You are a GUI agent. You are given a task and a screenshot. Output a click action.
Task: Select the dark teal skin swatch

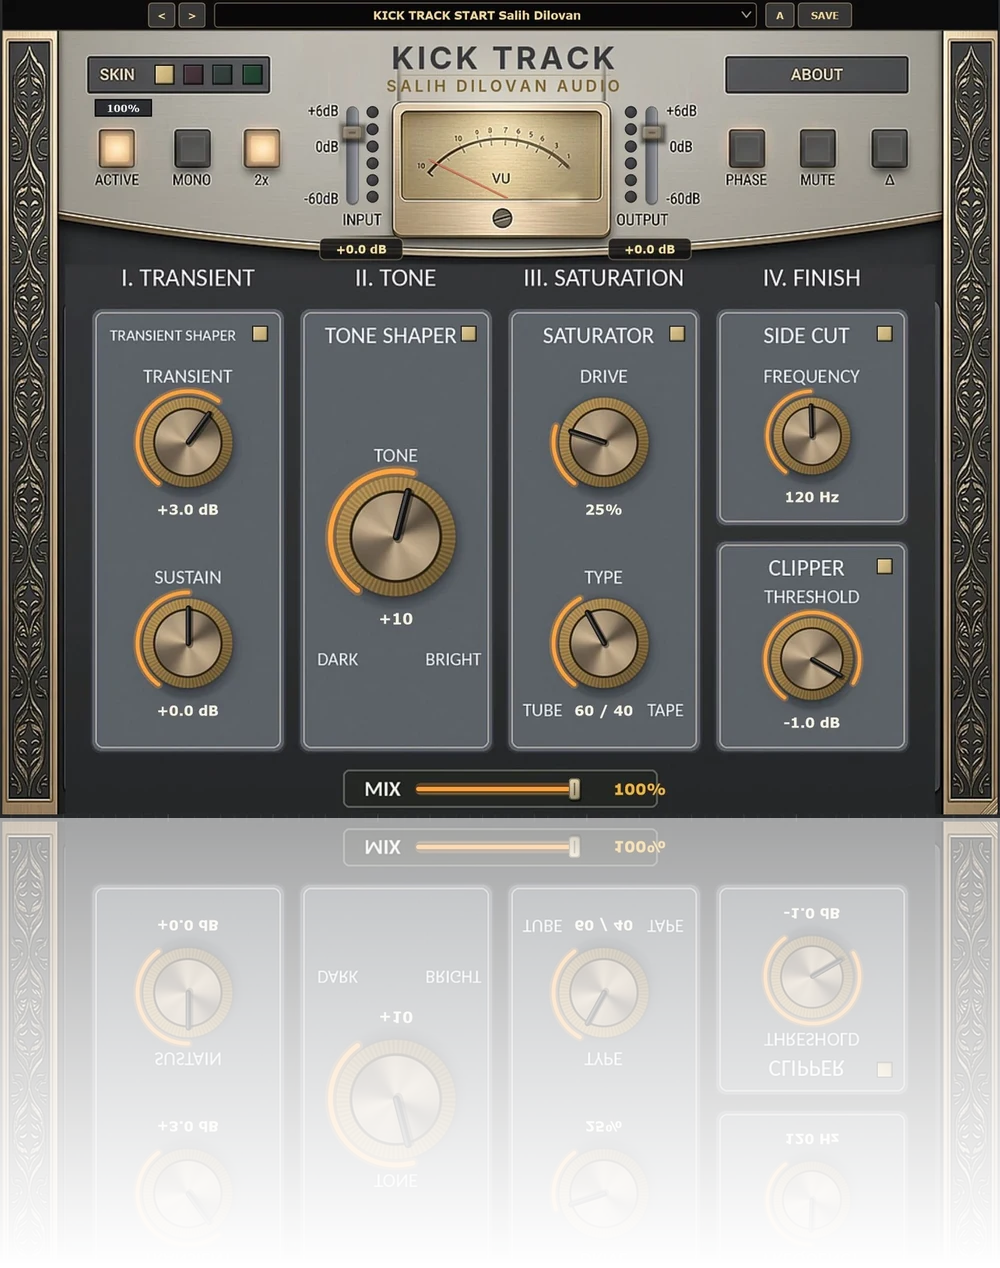click(x=223, y=74)
